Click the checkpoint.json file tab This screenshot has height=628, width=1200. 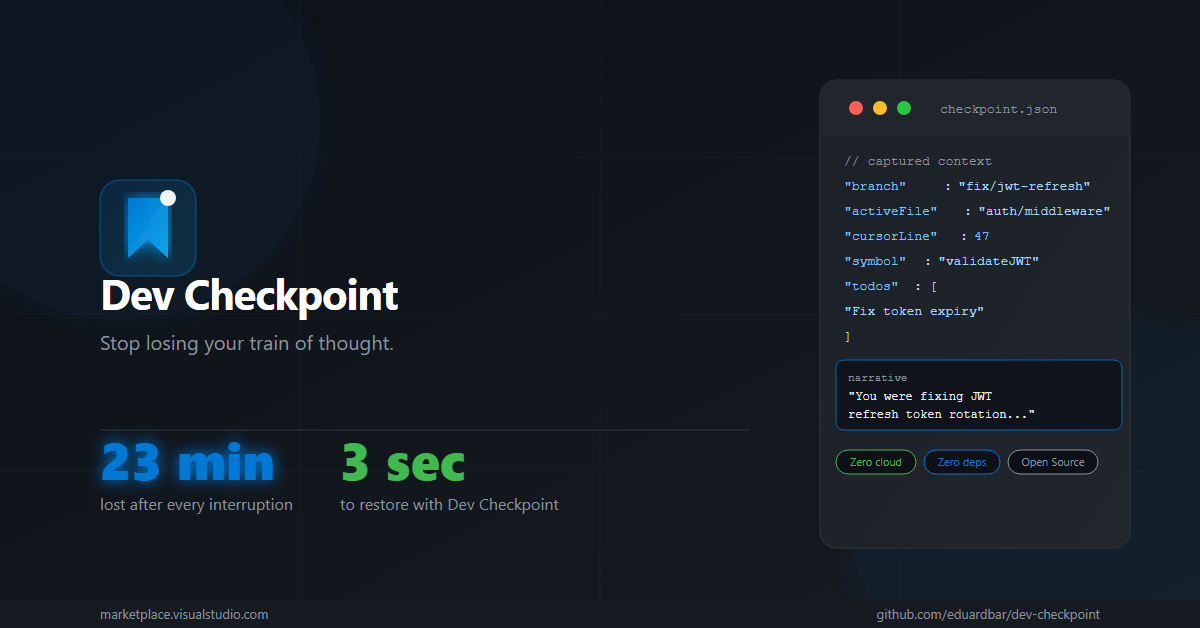click(x=998, y=109)
